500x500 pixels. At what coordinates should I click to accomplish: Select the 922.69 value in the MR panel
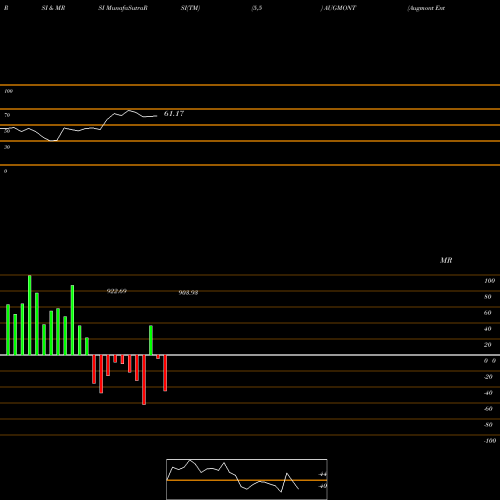point(116,291)
